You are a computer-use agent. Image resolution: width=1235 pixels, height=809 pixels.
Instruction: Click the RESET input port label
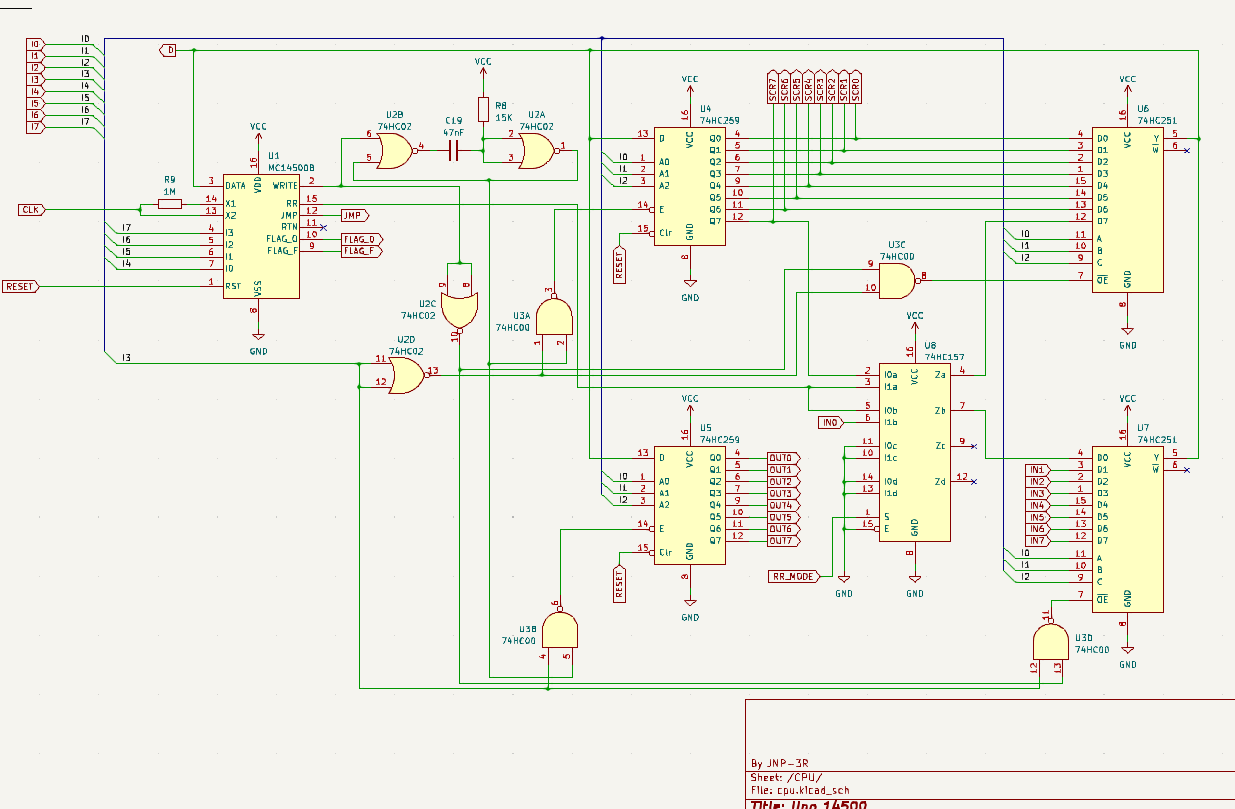pyautogui.click(x=24, y=286)
